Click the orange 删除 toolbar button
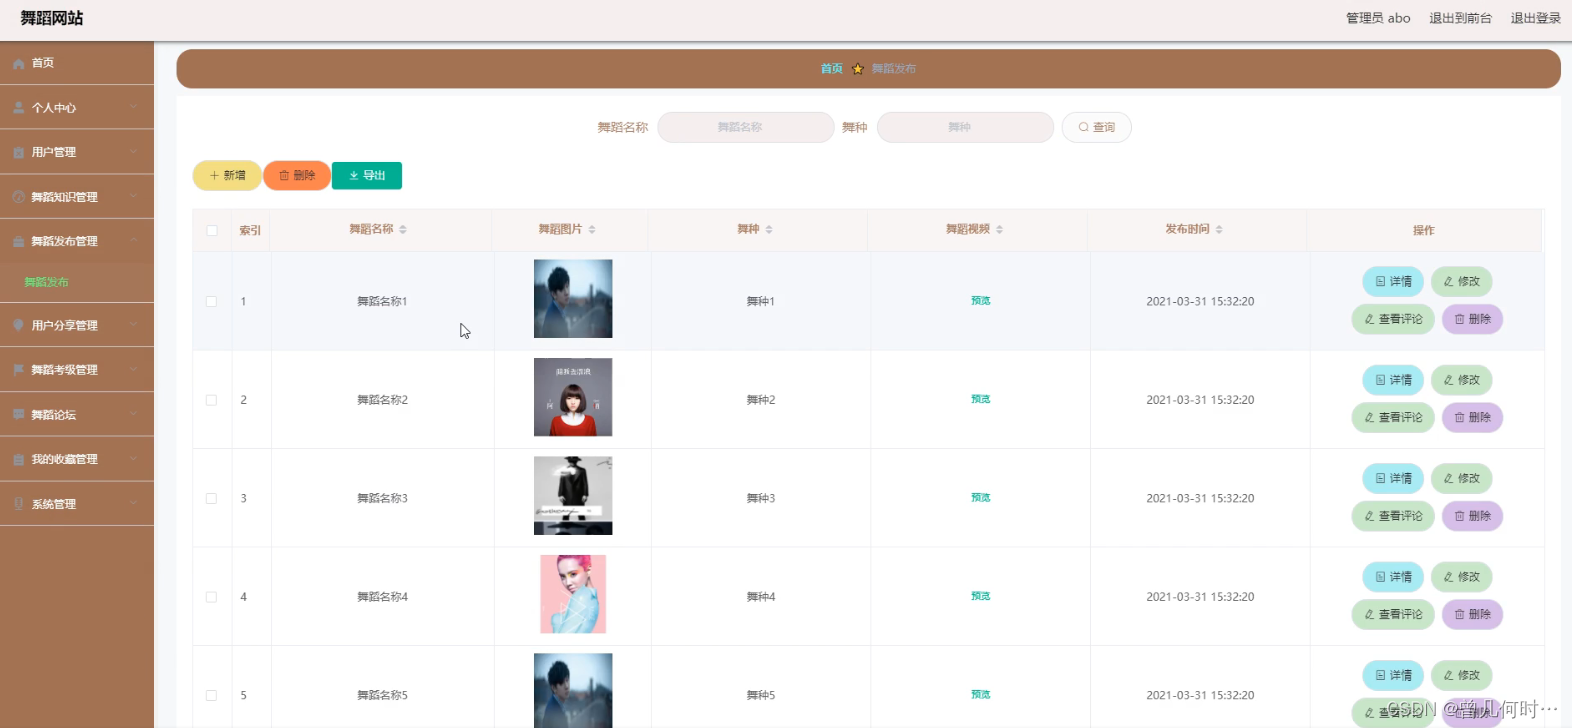This screenshot has height=728, width=1572. [x=297, y=175]
